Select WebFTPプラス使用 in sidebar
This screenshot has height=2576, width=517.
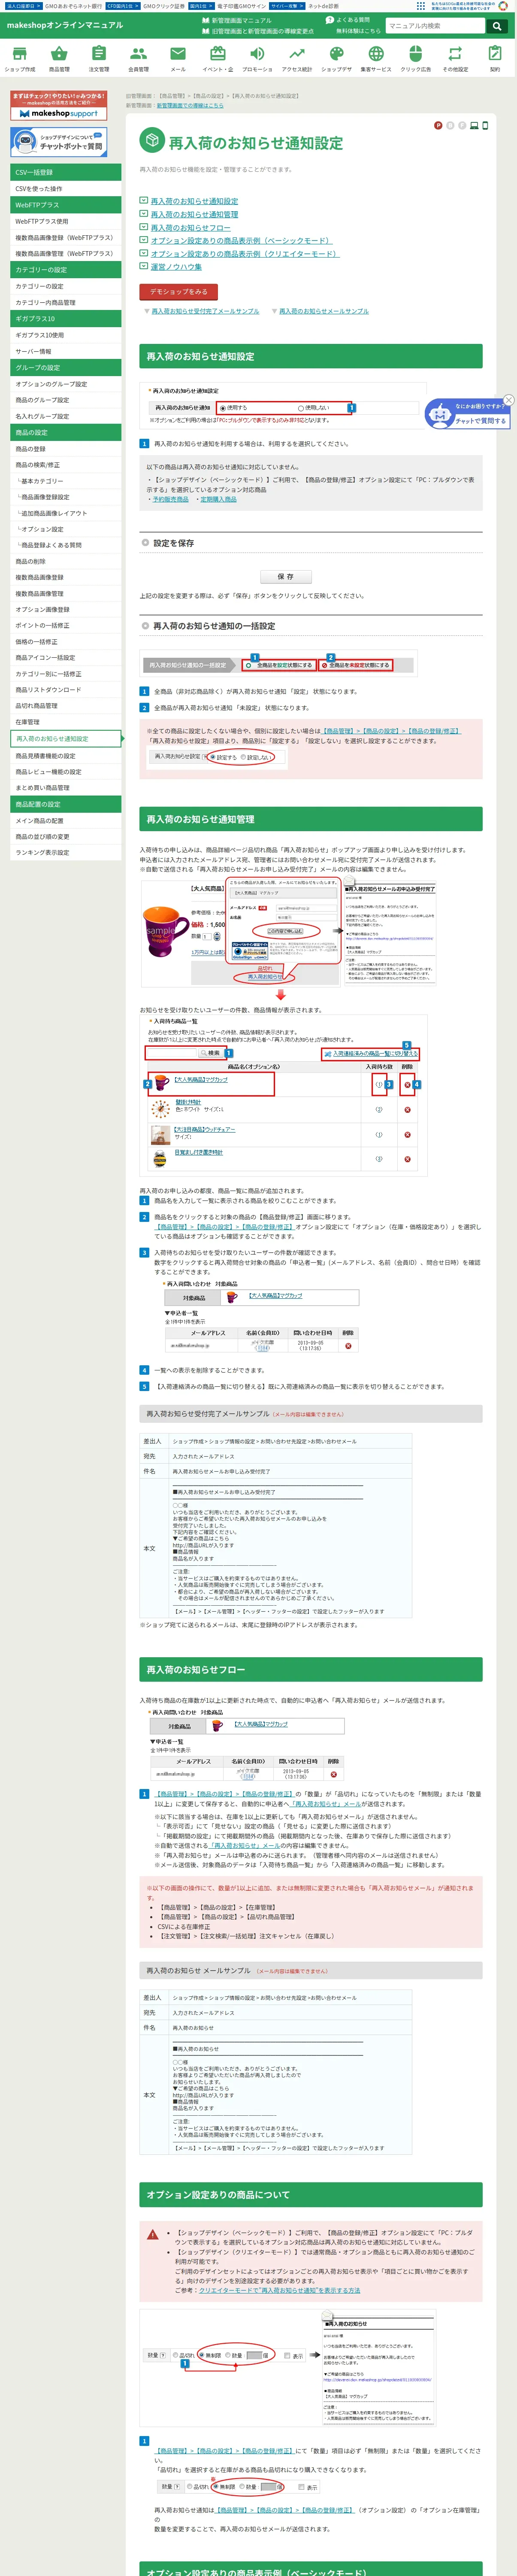(66, 221)
